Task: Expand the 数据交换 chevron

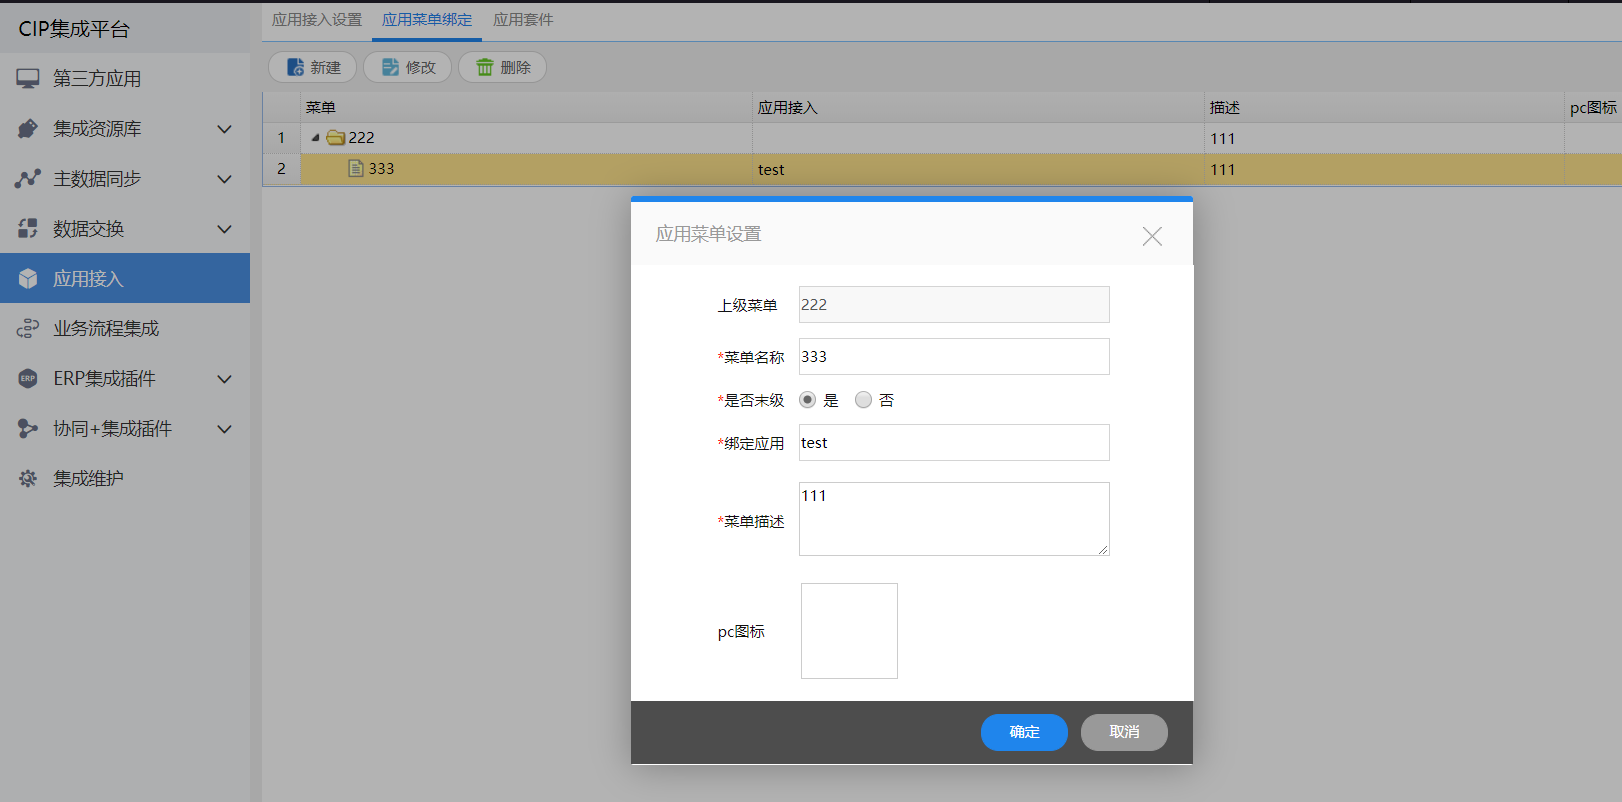Action: pos(225,229)
